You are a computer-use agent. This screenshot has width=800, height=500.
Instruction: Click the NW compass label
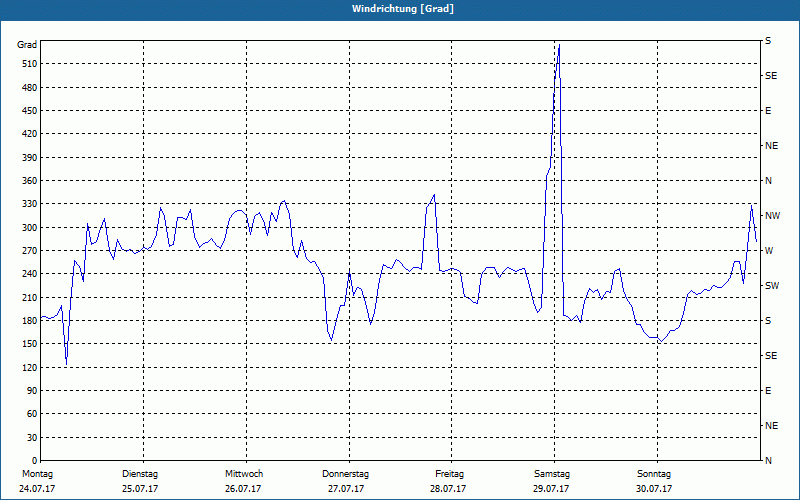[772, 216]
